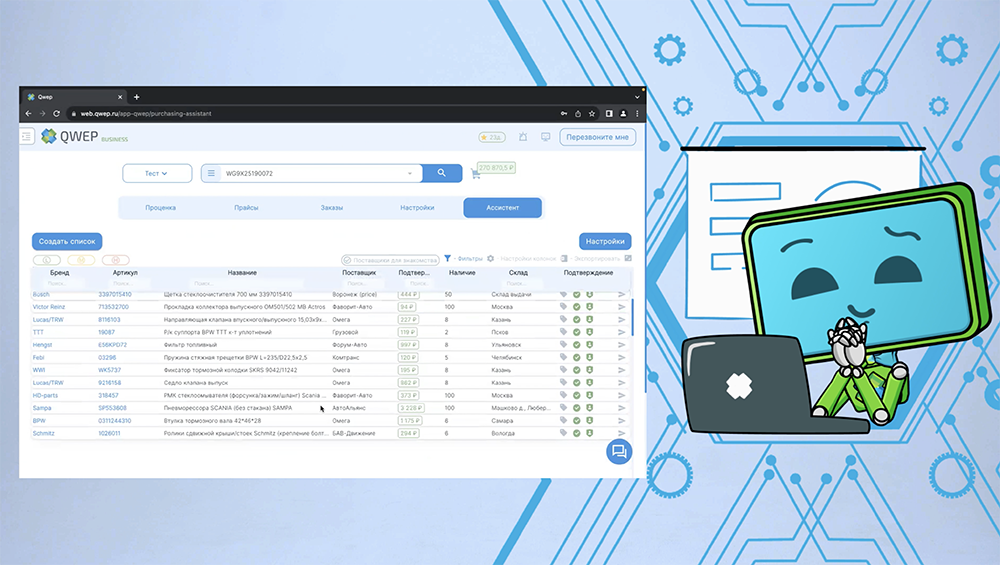Click the 'Перезвоните мне' button
1000x565 pixels.
point(598,137)
